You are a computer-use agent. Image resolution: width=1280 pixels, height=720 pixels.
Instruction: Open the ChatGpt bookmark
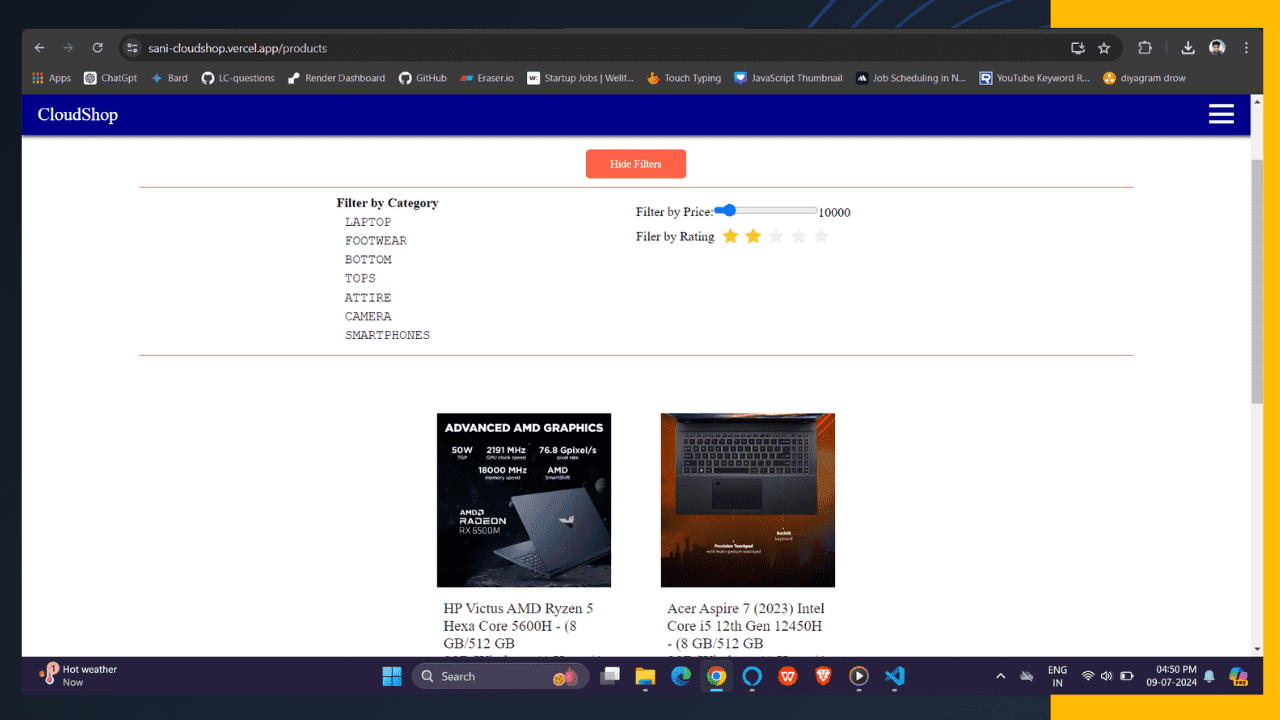click(110, 77)
